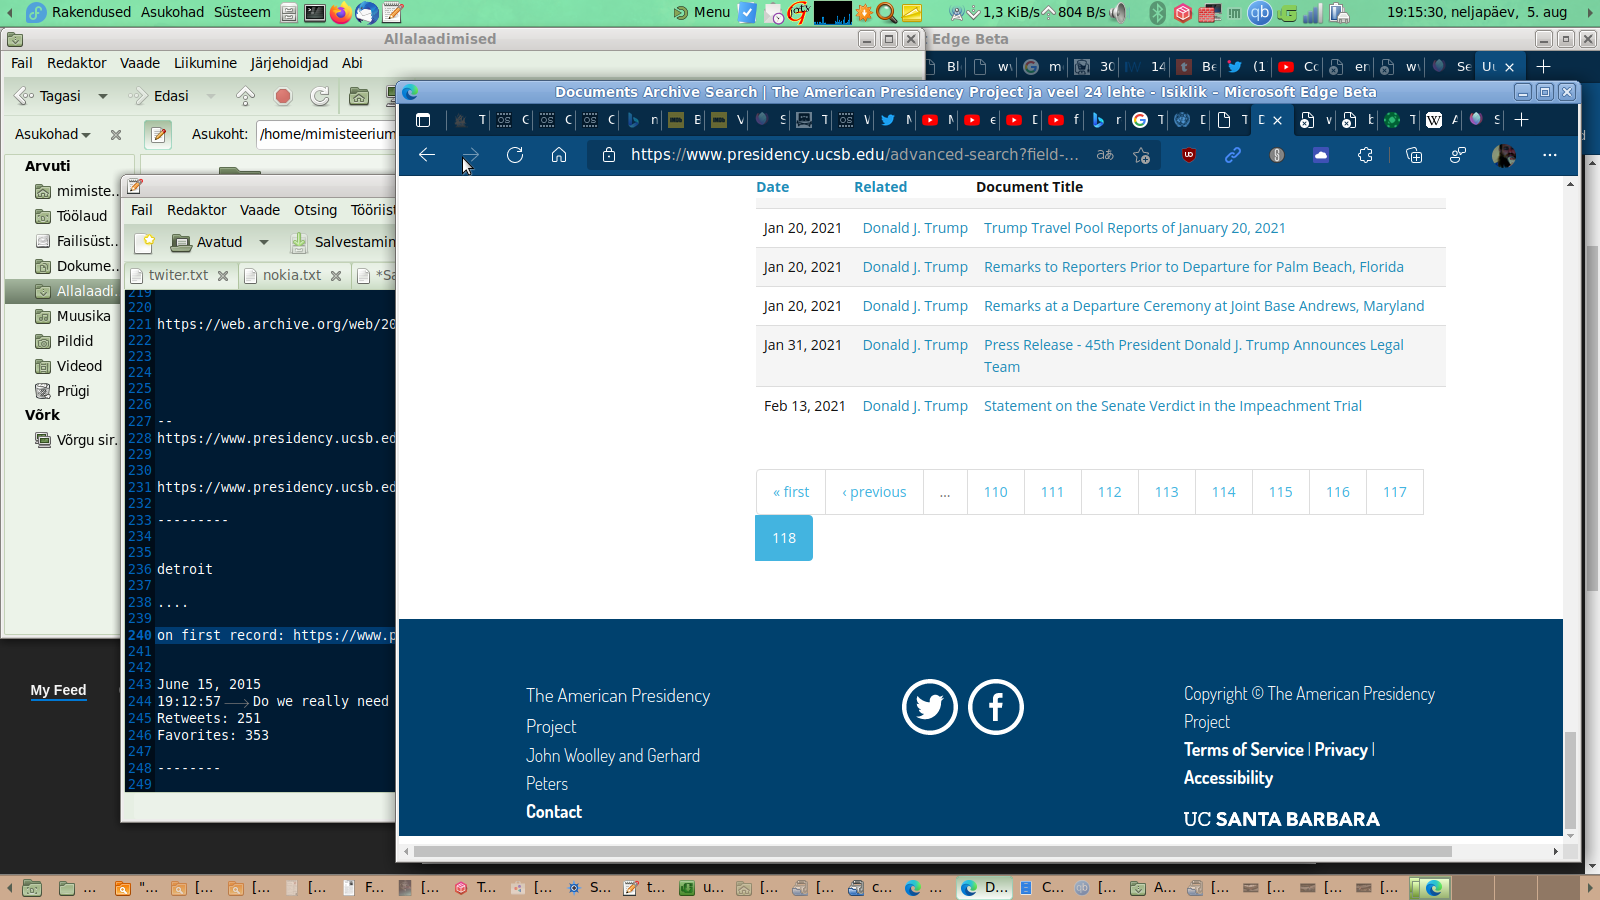Go up one folder in file manager
Viewport: 1600px width, 900px height.
245,96
